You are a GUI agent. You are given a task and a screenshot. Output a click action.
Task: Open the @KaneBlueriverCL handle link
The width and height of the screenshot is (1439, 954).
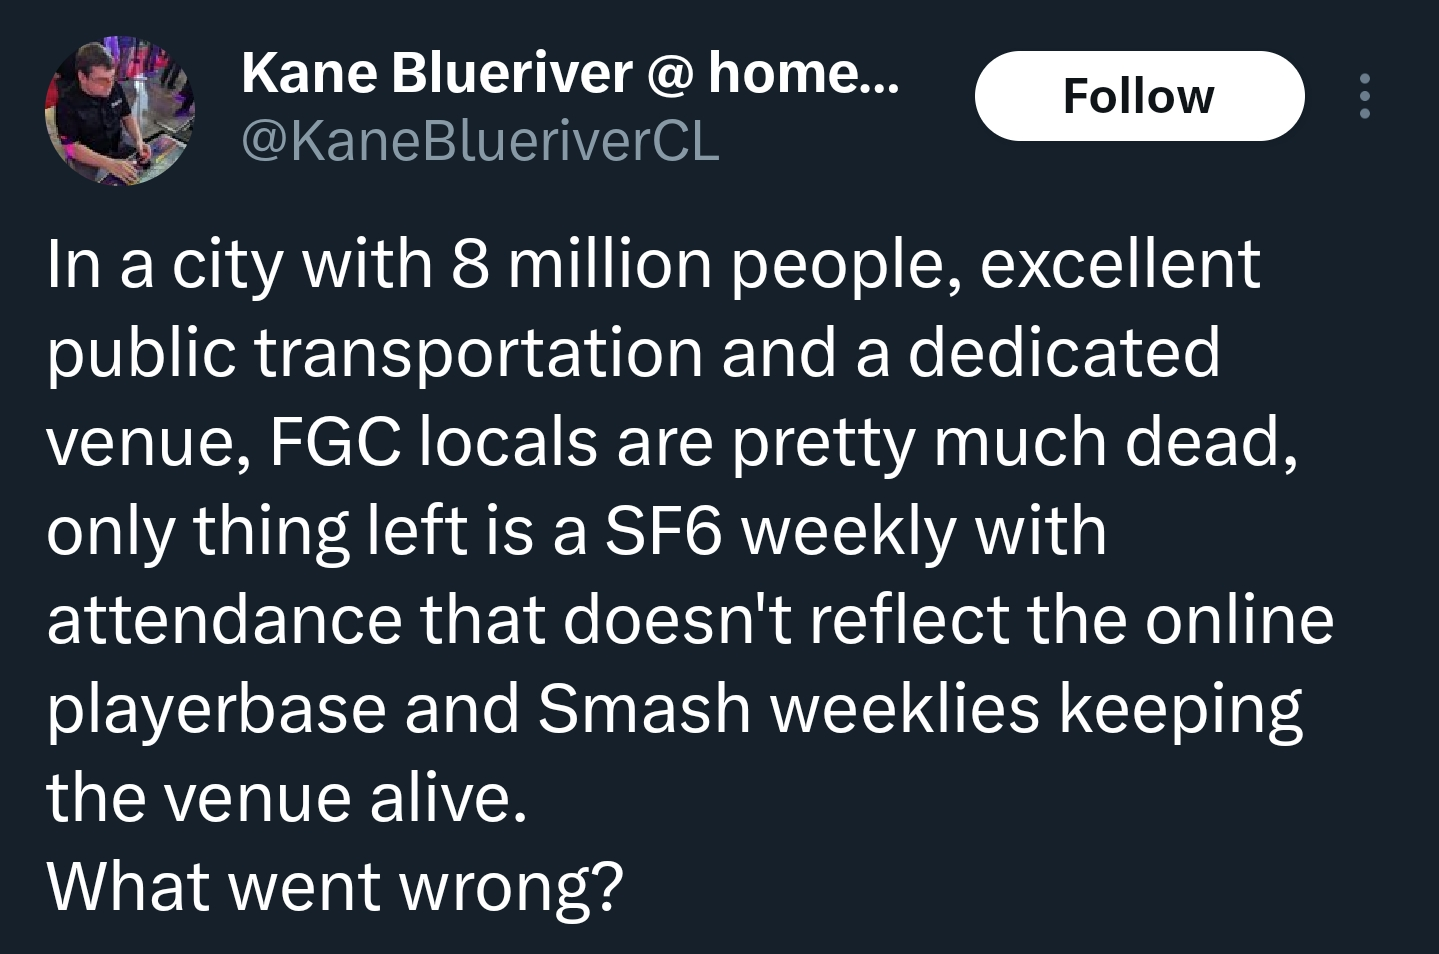click(x=480, y=141)
